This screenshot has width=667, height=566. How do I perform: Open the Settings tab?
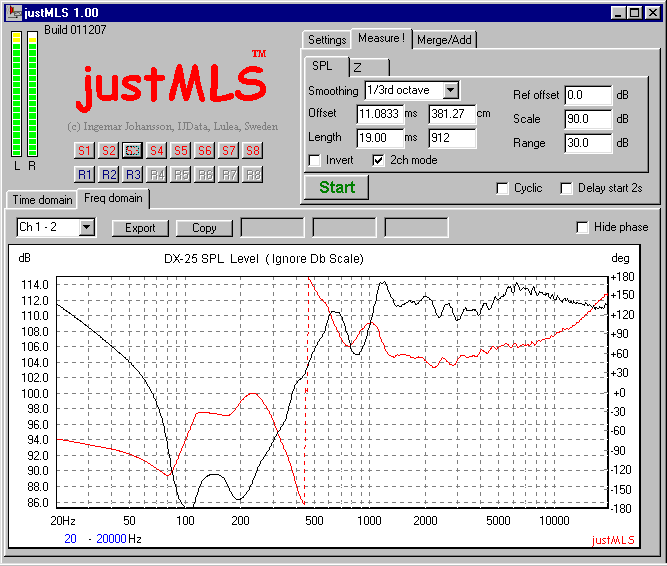click(327, 40)
